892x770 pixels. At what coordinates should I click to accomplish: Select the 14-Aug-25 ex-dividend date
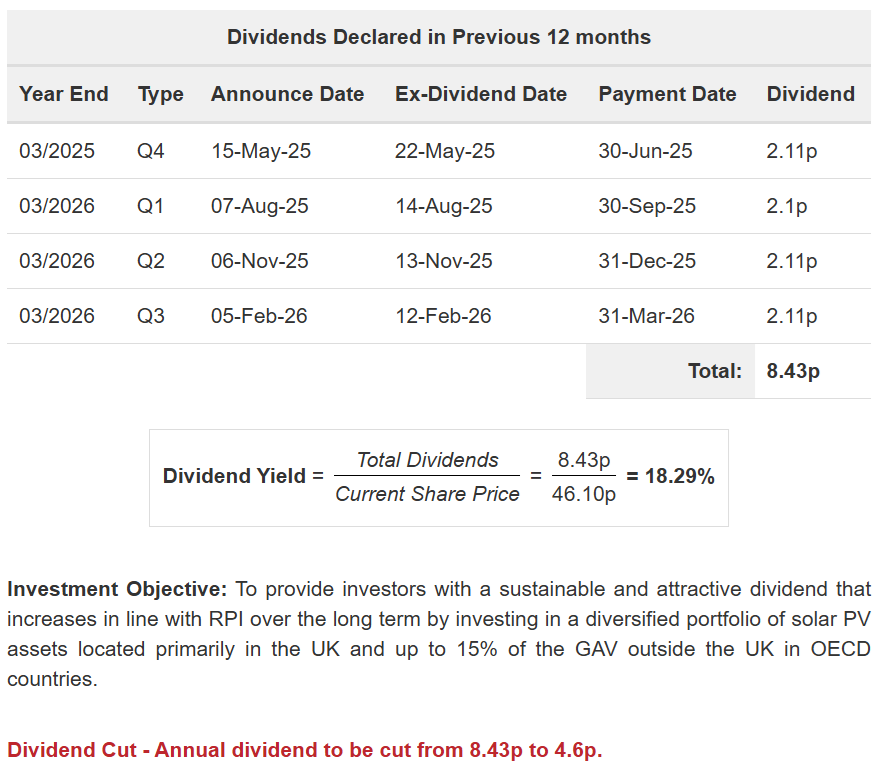click(x=444, y=206)
